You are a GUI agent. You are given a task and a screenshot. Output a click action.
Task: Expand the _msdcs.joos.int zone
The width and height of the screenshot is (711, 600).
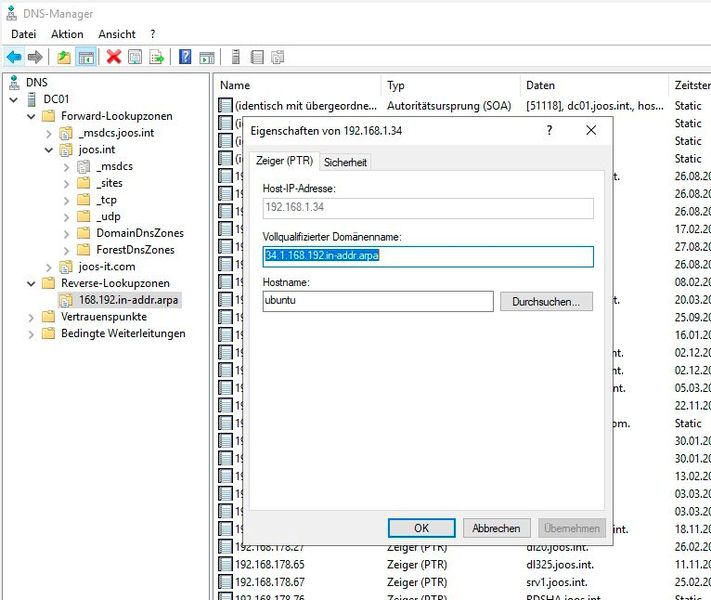pos(49,133)
